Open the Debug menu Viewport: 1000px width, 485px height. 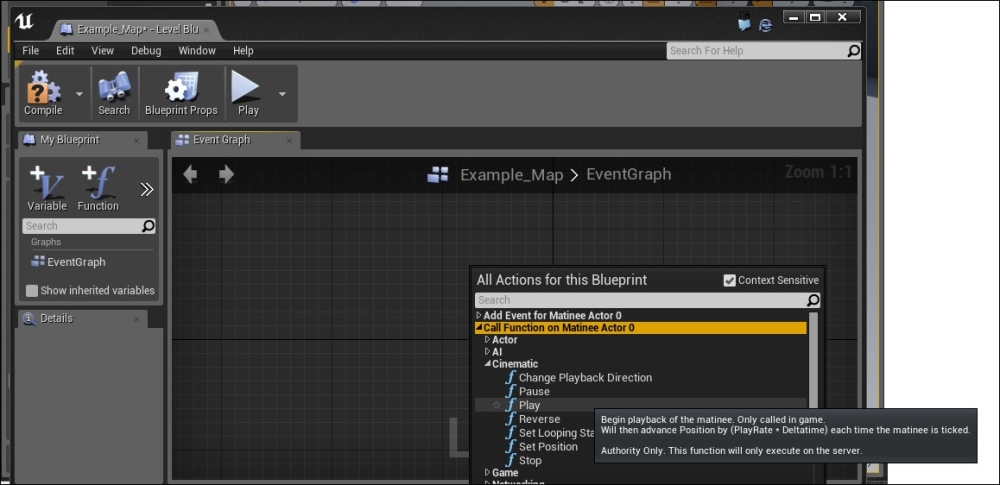pos(146,50)
